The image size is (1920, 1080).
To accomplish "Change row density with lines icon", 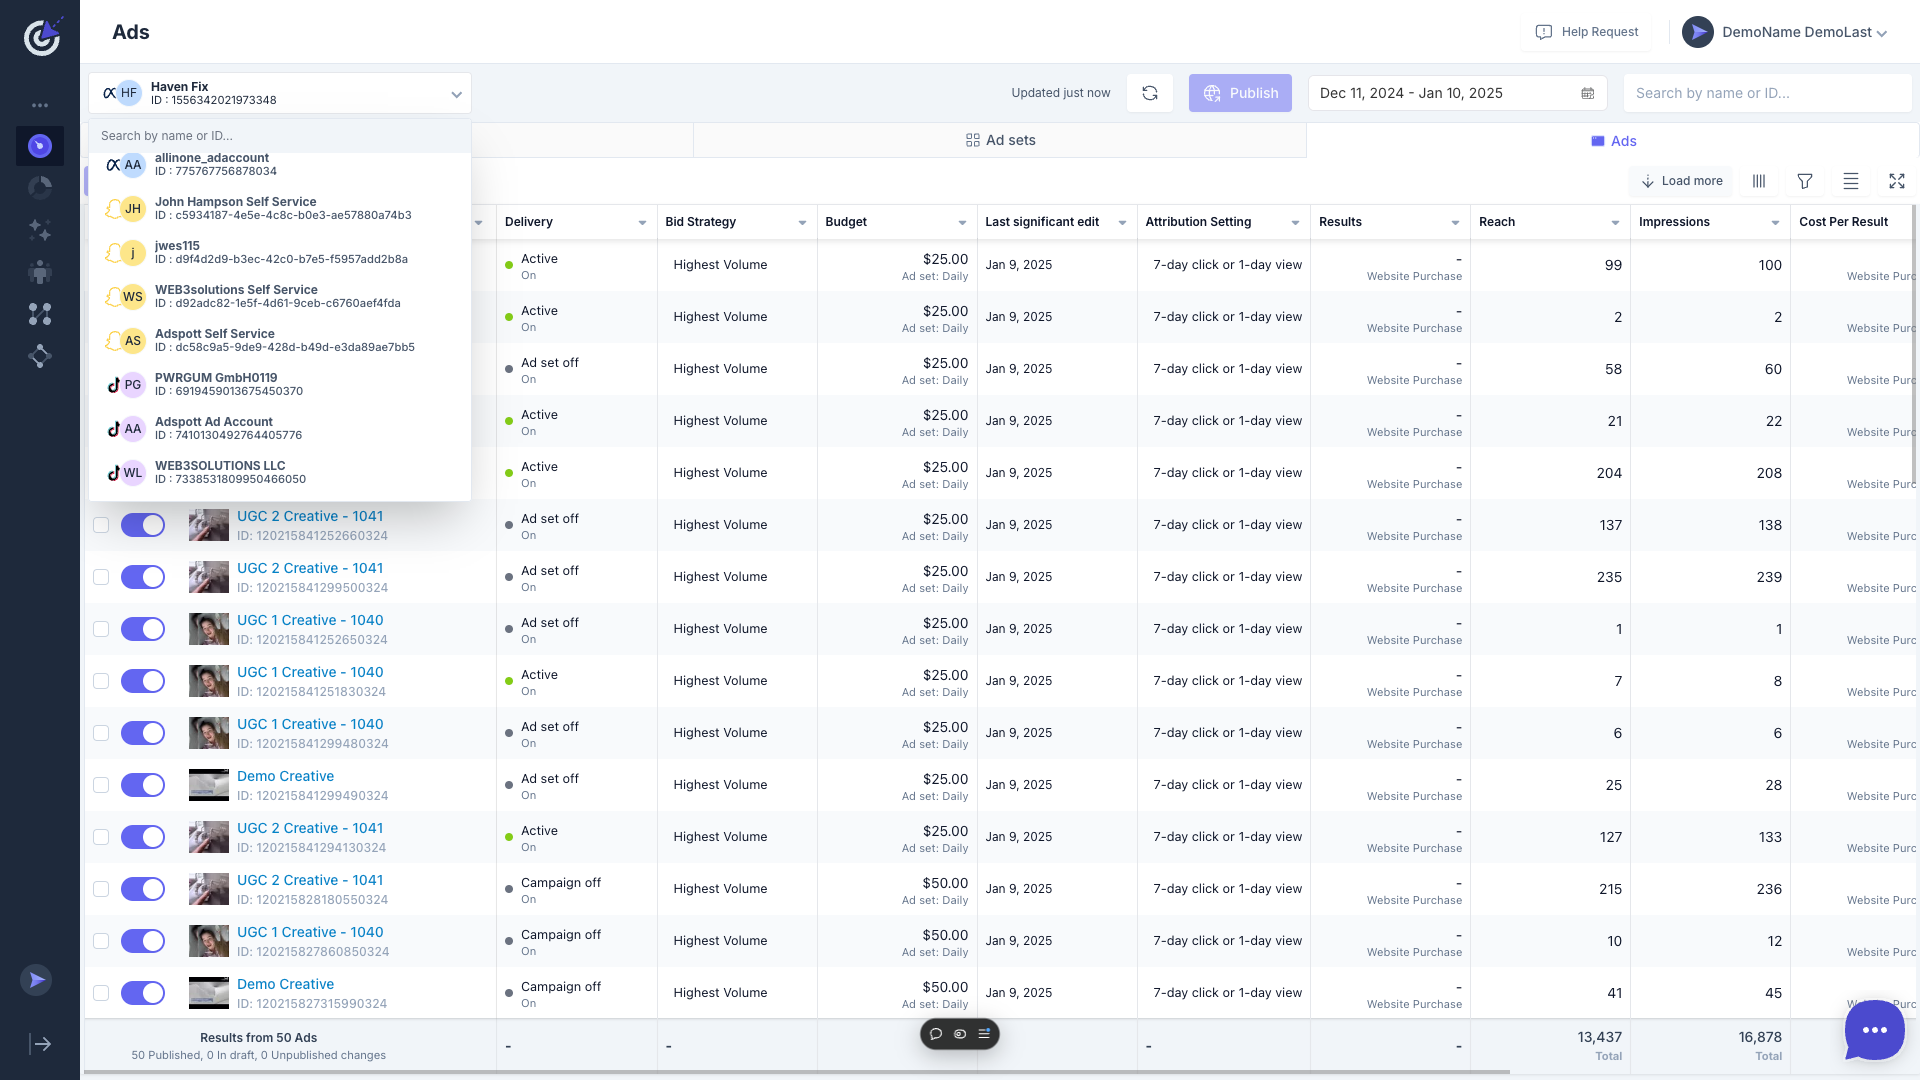I will click(x=1851, y=181).
